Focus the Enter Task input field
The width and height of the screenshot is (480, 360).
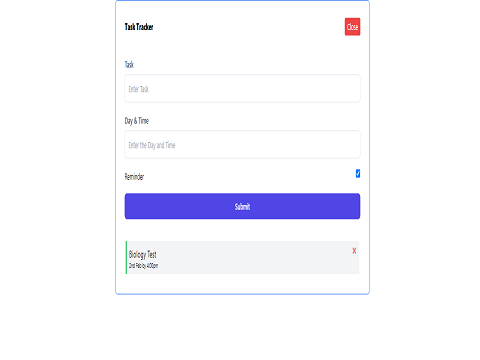[x=242, y=89]
